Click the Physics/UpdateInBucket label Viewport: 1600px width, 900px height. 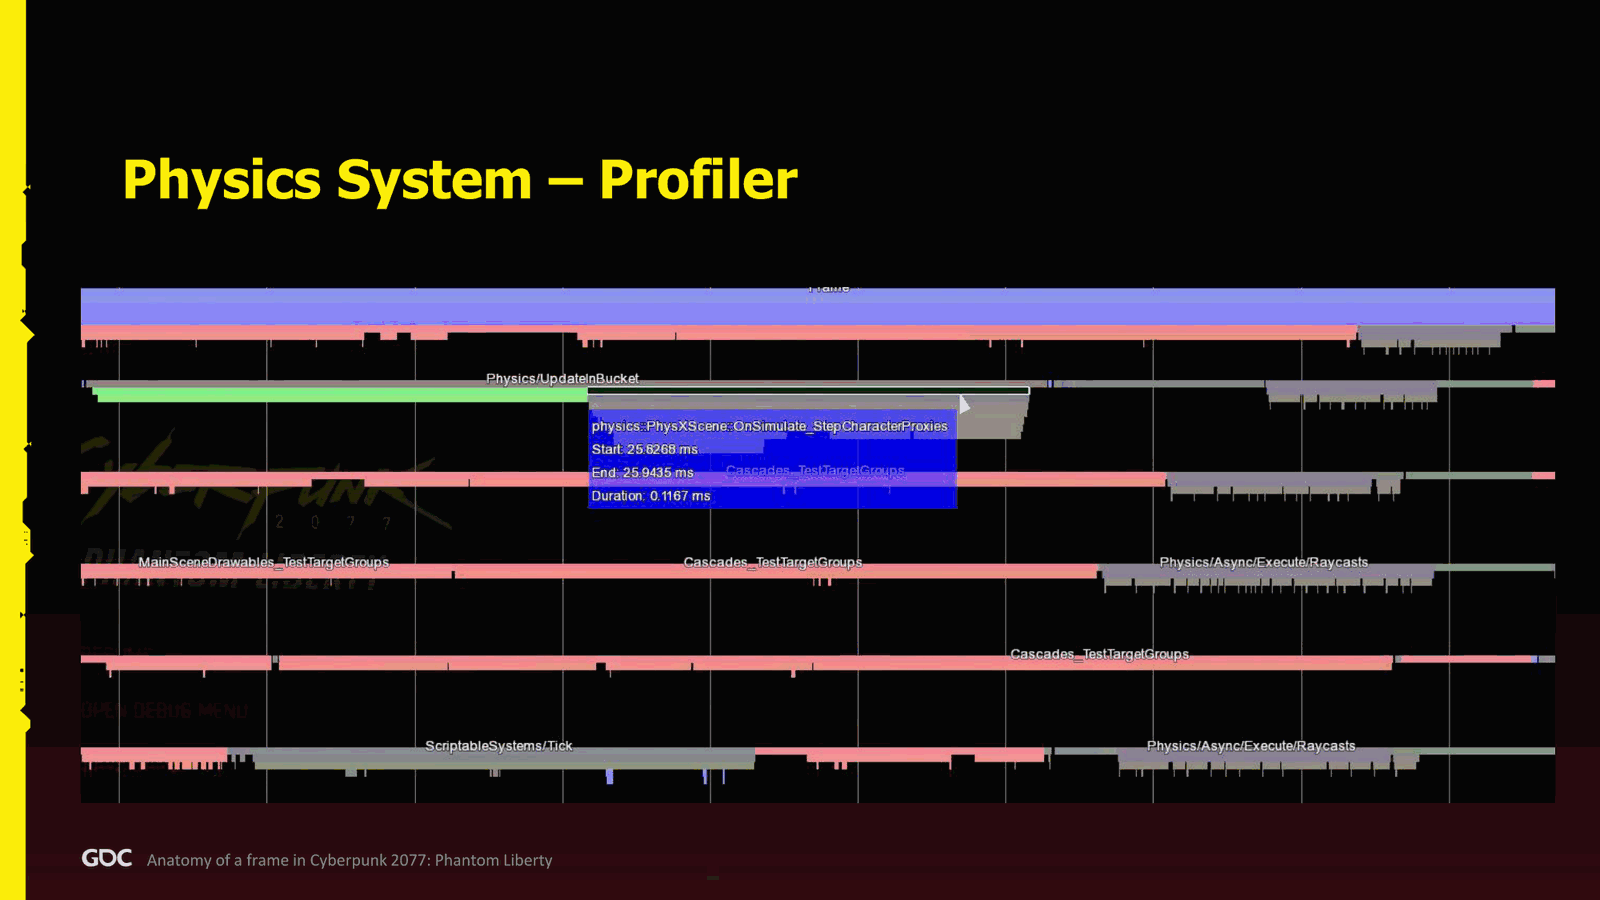point(562,378)
